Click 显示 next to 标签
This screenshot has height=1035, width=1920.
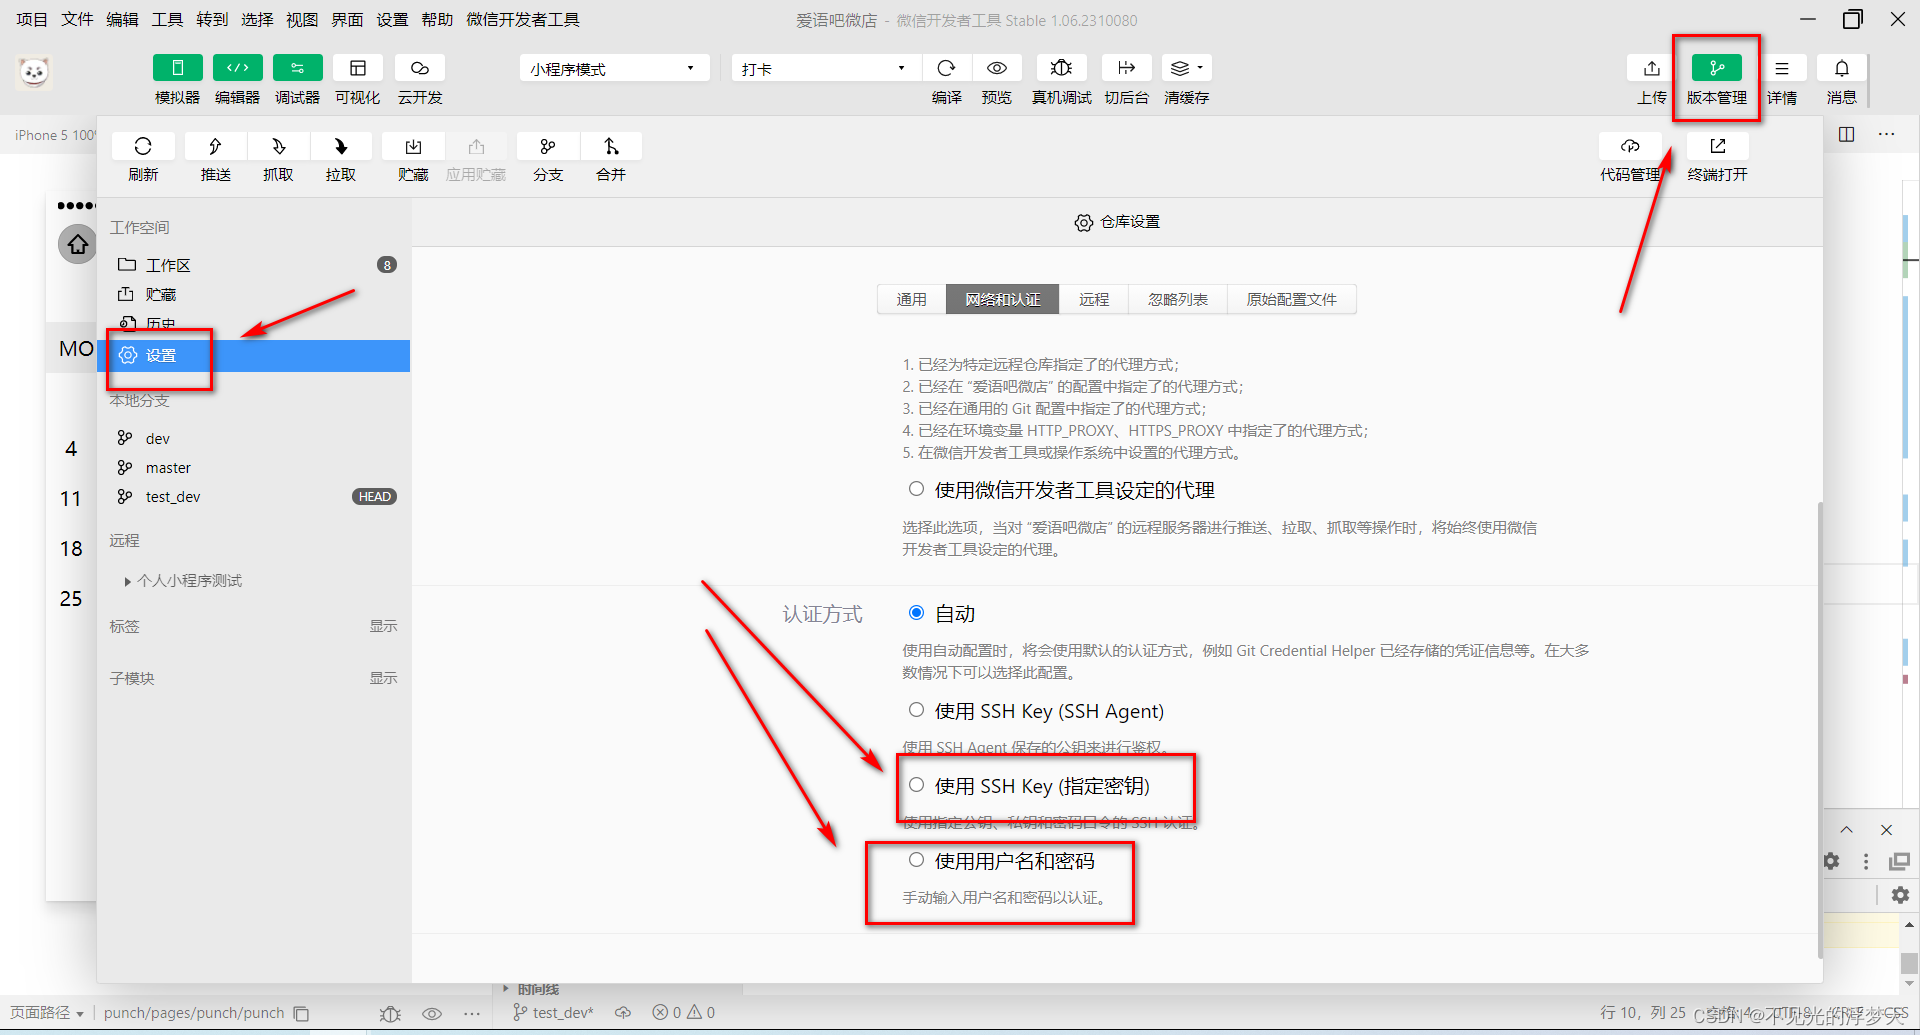click(383, 626)
